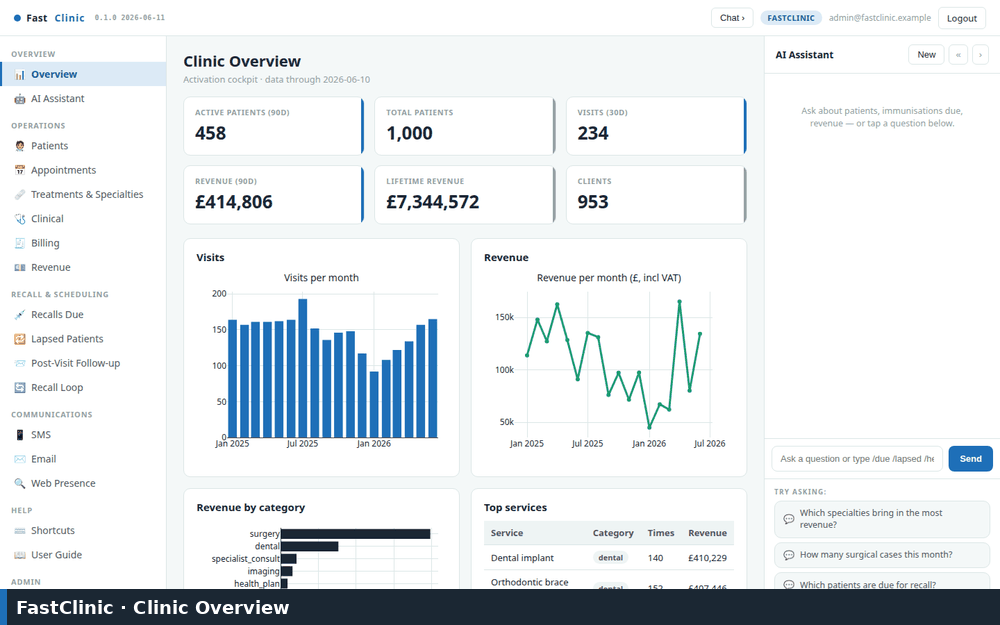Open Recalls Due in sidebar
The width and height of the screenshot is (1000, 625).
[84, 314]
